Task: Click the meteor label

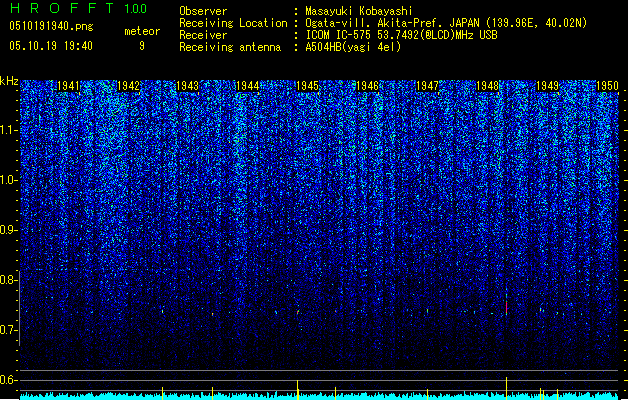Action: click(142, 31)
